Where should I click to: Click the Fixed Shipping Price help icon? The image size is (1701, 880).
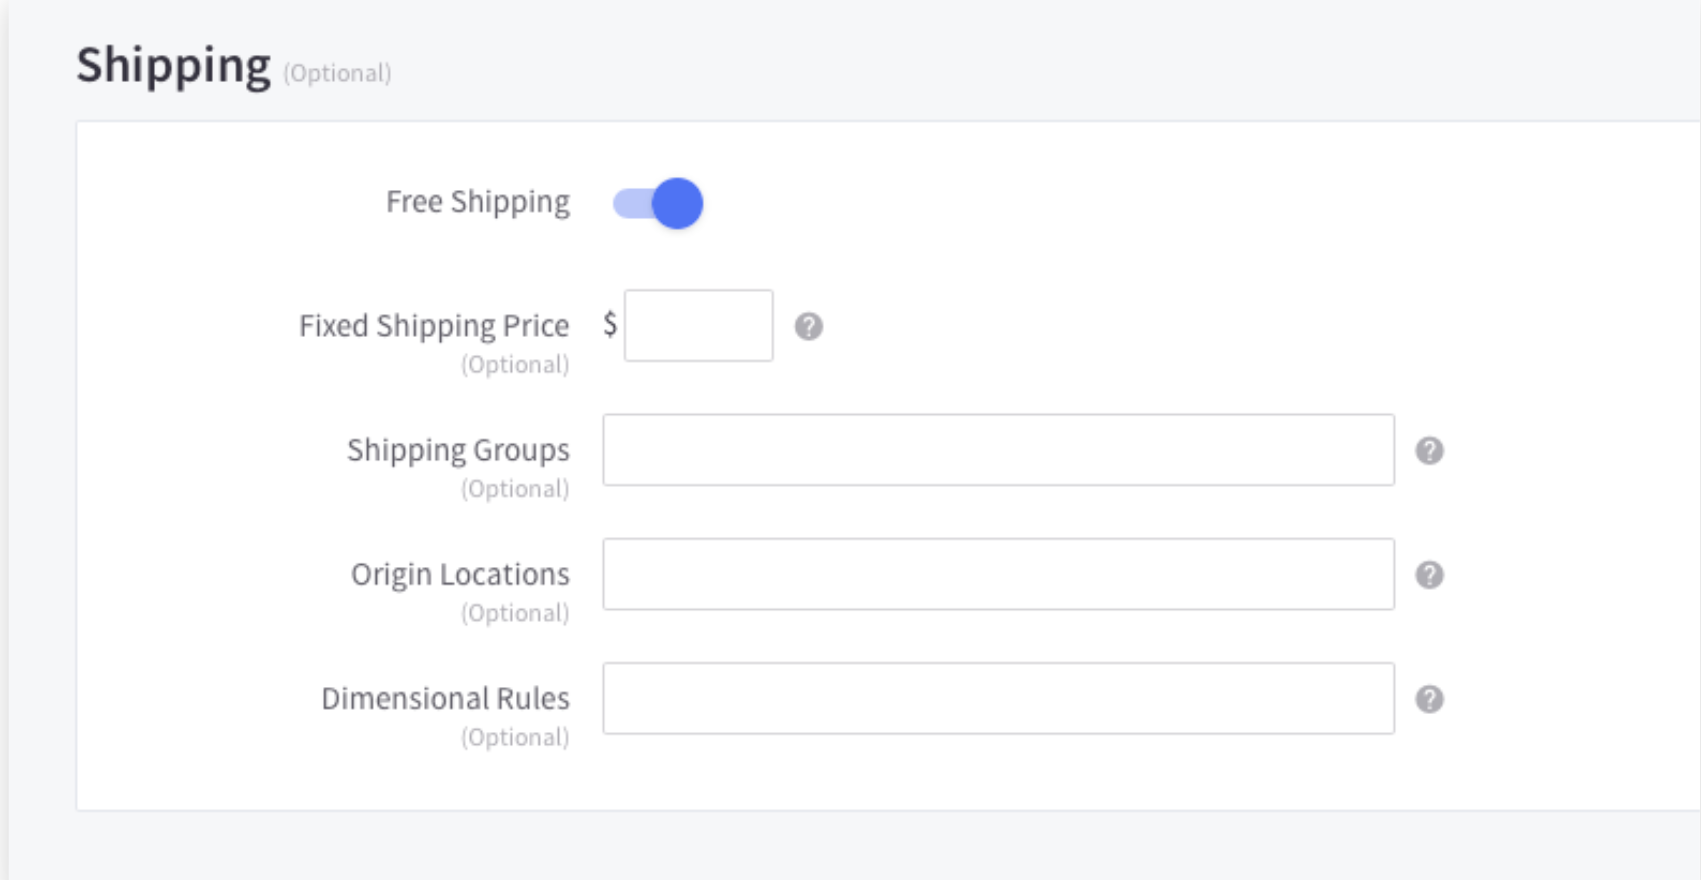tap(808, 326)
